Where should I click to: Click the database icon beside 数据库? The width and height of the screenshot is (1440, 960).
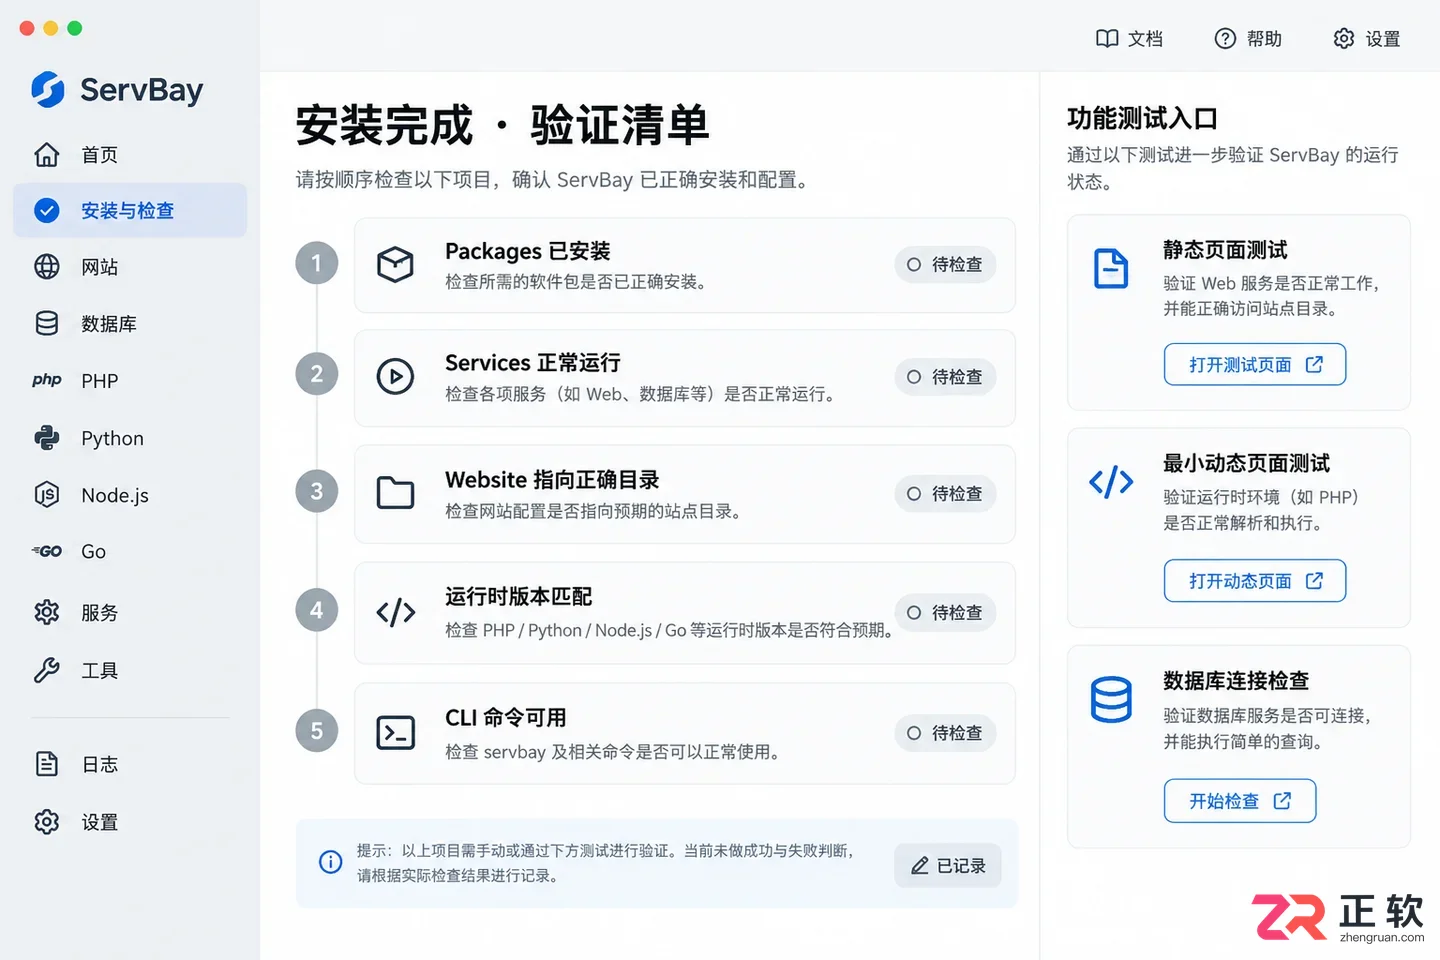(x=47, y=323)
